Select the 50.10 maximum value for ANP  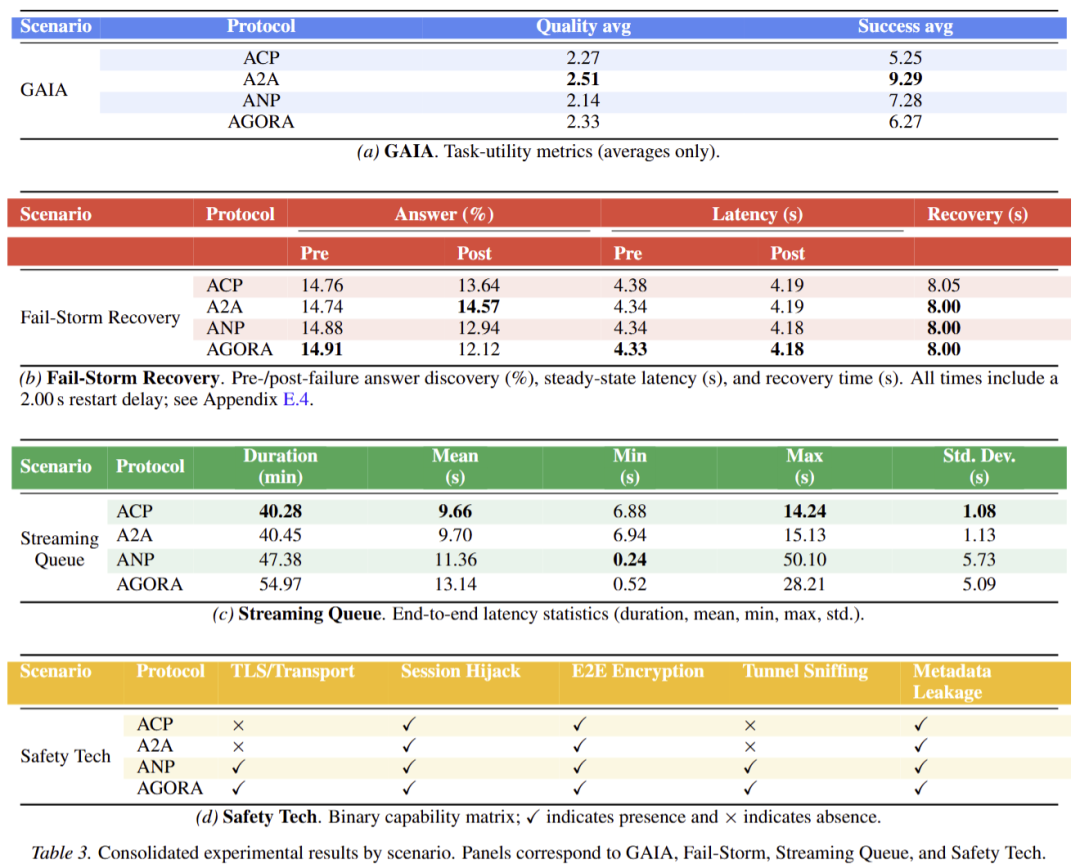pos(804,559)
